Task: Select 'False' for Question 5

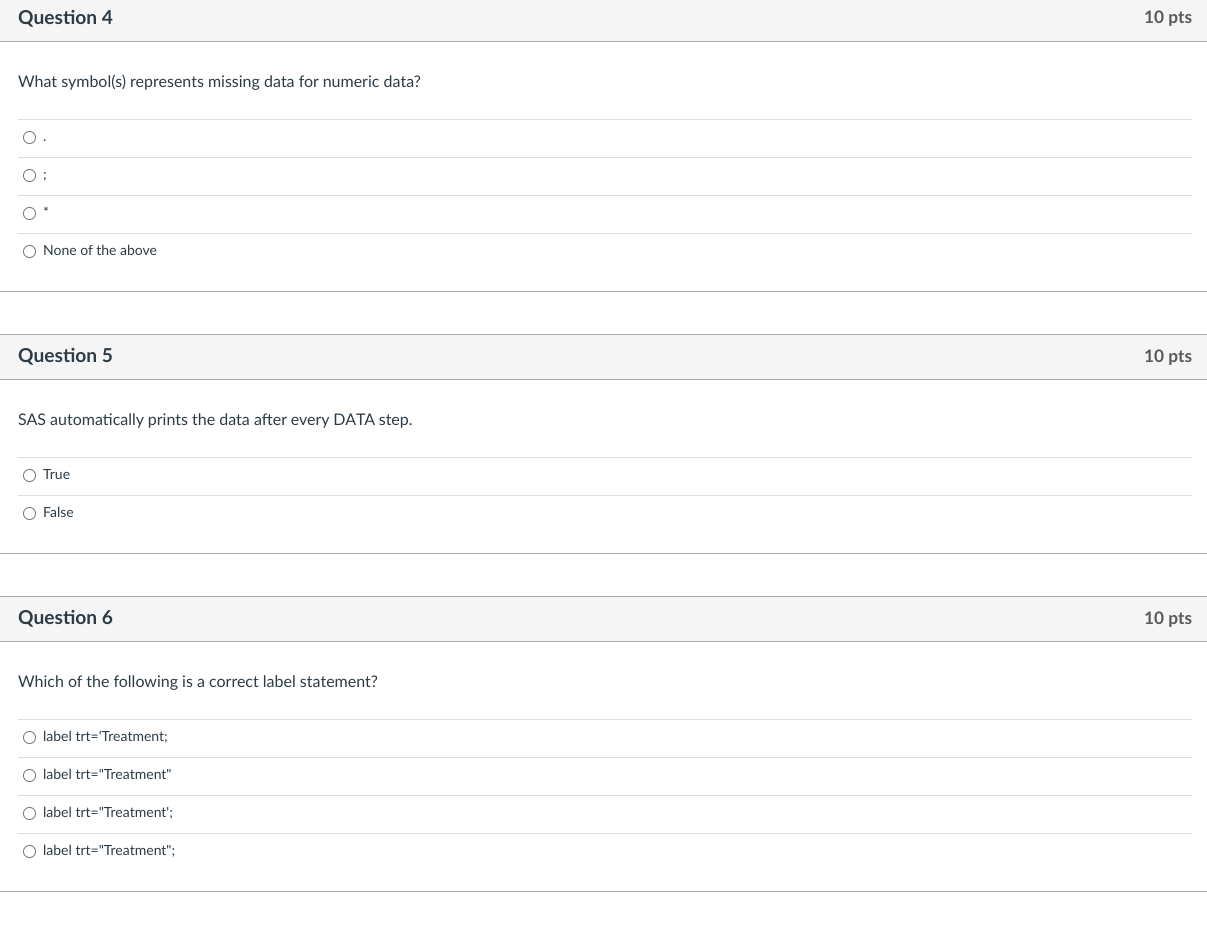Action: 29,513
